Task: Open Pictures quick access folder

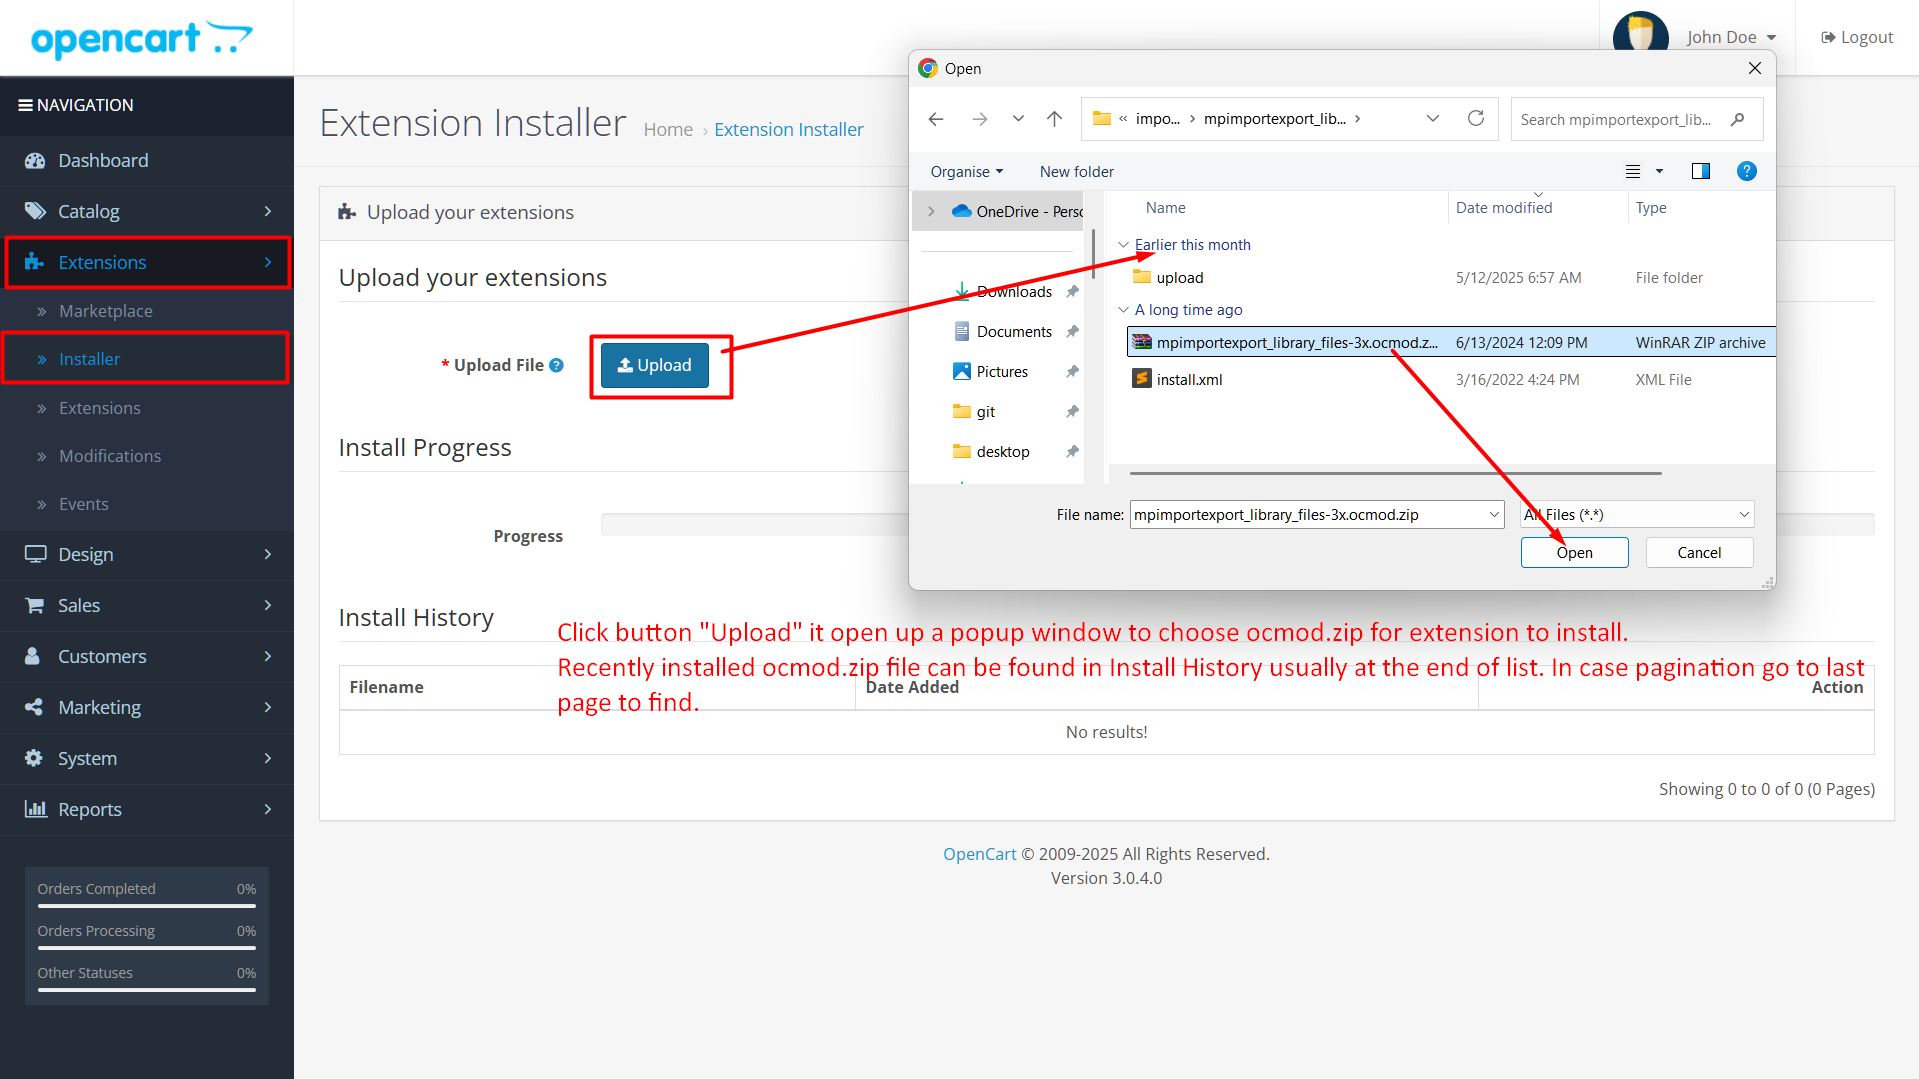Action: [1002, 371]
